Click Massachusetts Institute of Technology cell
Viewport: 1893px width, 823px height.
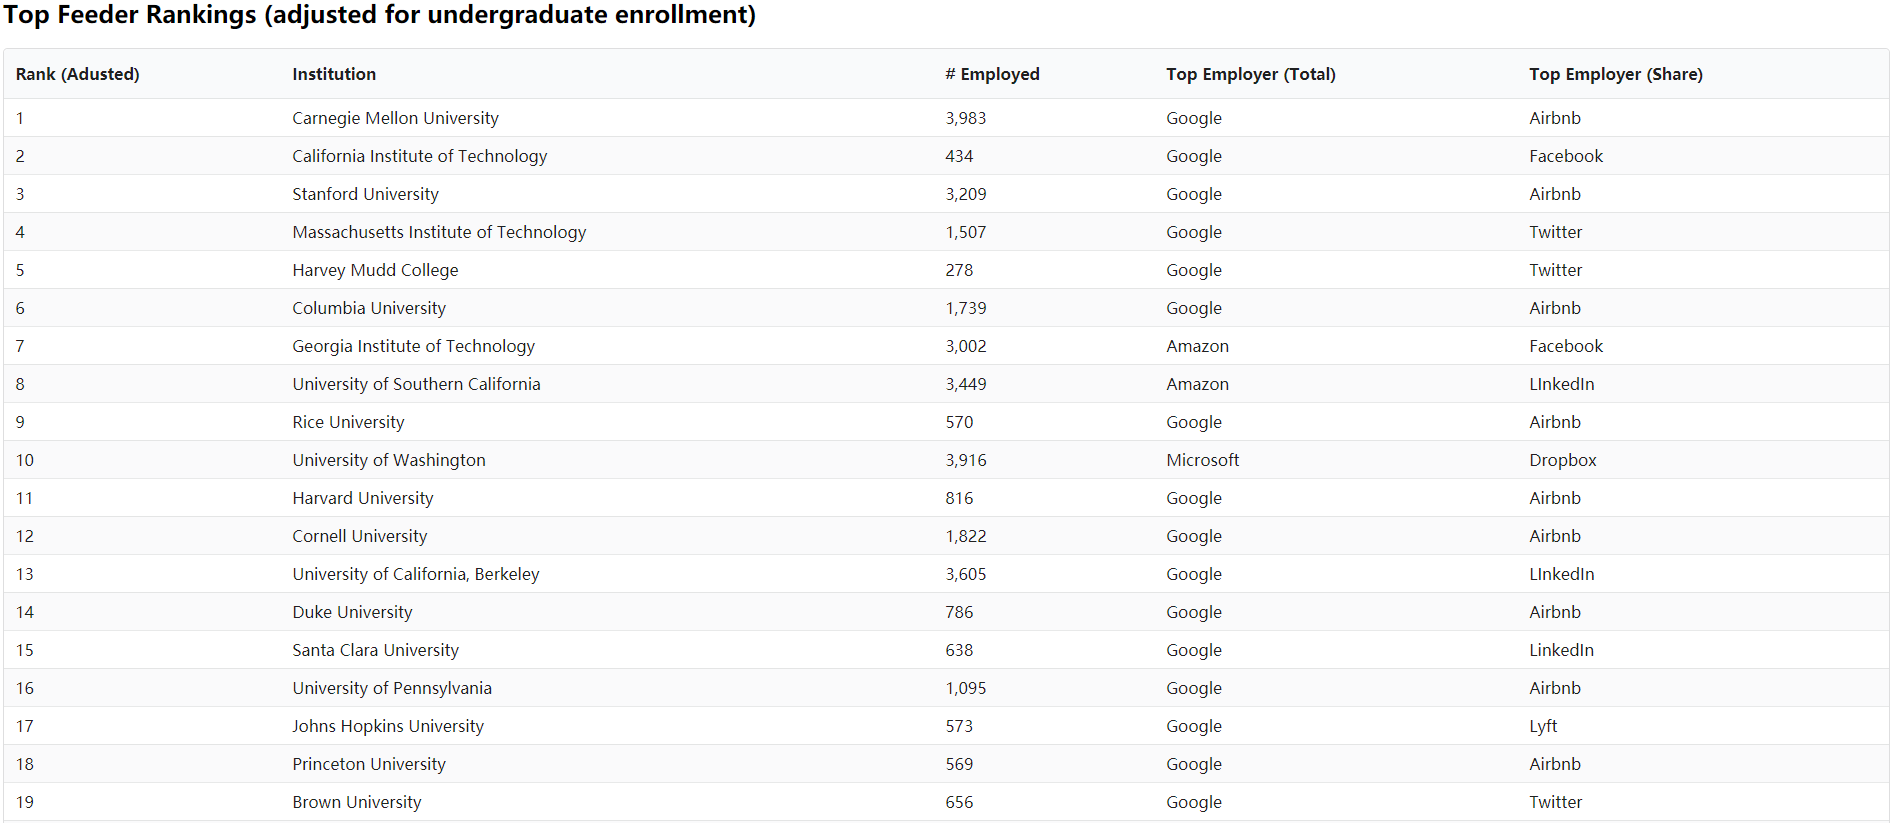point(439,232)
